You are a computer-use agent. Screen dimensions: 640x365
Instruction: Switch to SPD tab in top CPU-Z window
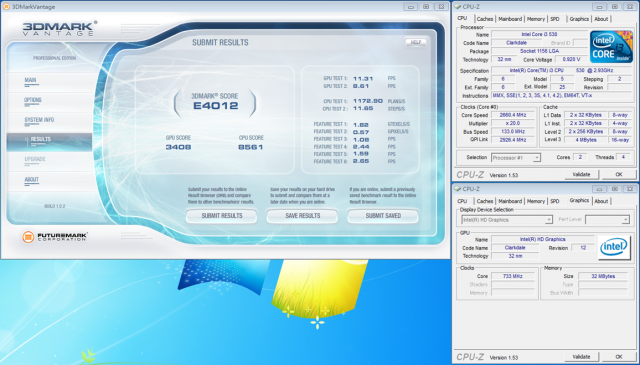pyautogui.click(x=555, y=19)
